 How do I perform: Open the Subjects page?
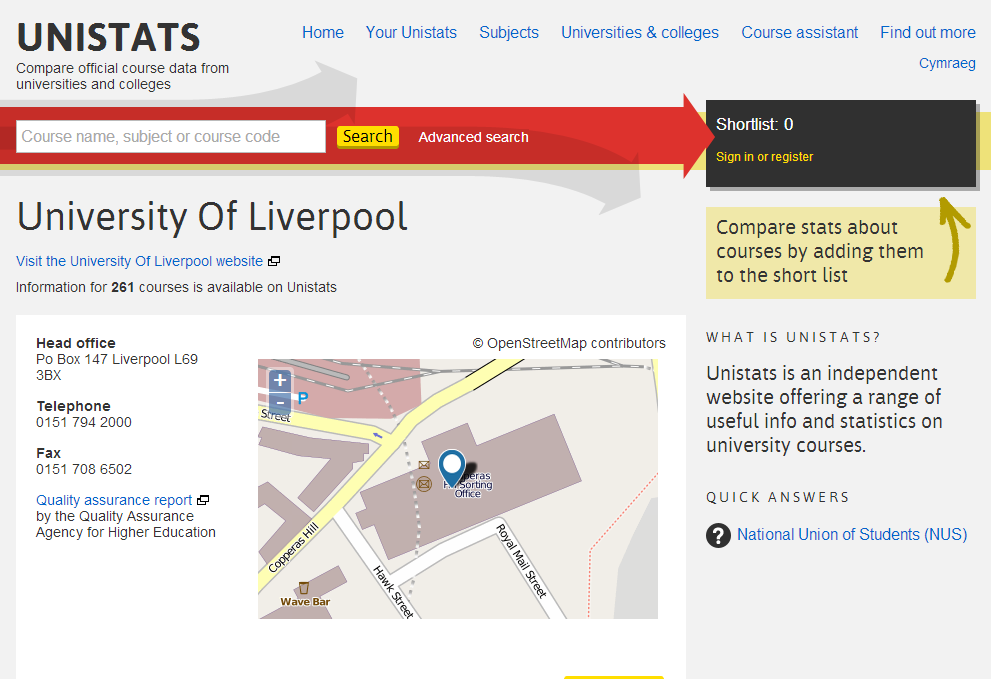pyautogui.click(x=509, y=32)
